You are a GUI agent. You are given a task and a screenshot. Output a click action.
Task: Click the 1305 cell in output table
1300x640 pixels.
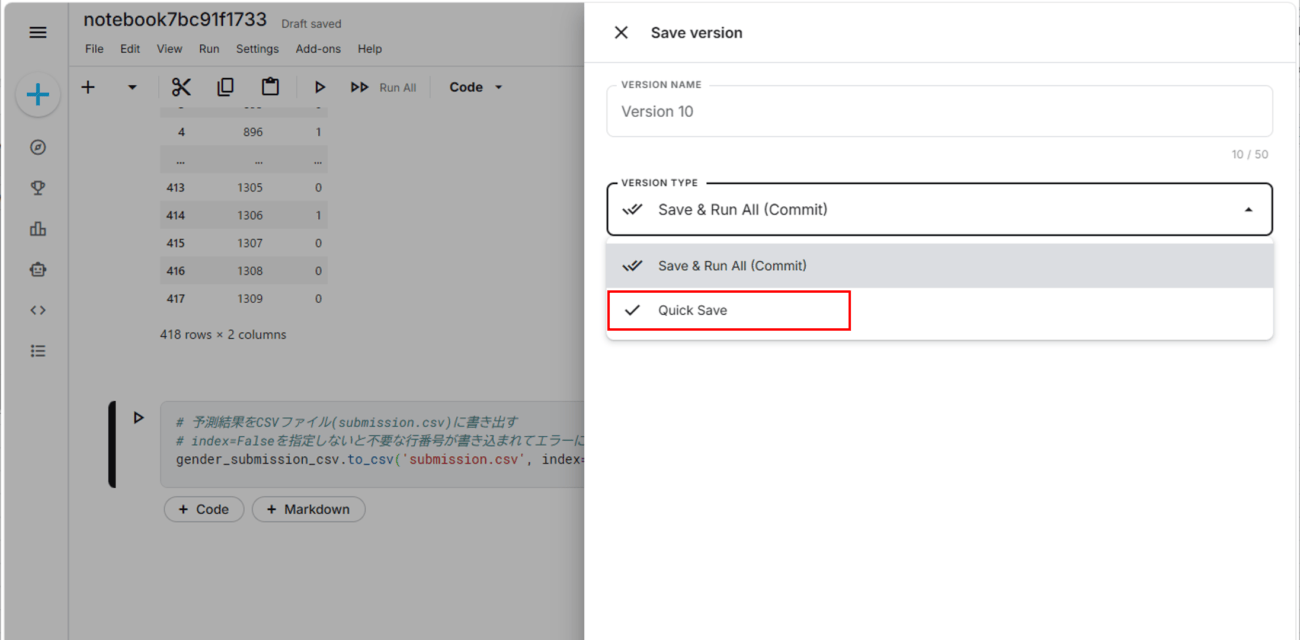click(250, 188)
